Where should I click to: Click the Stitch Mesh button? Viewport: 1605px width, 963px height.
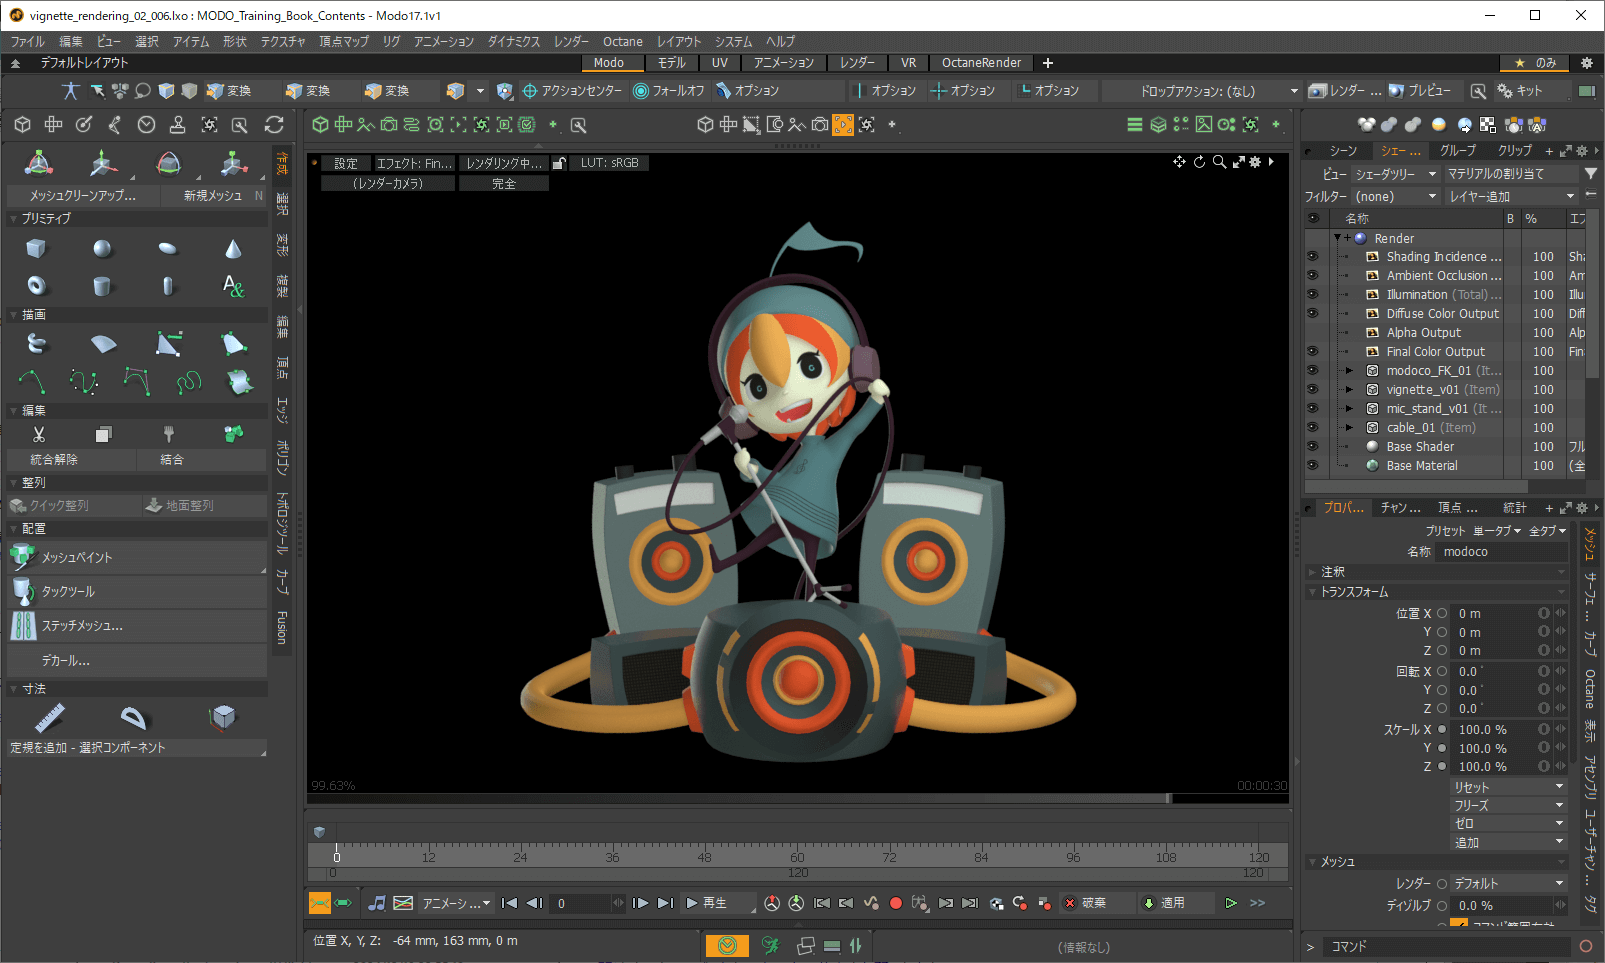point(137,625)
